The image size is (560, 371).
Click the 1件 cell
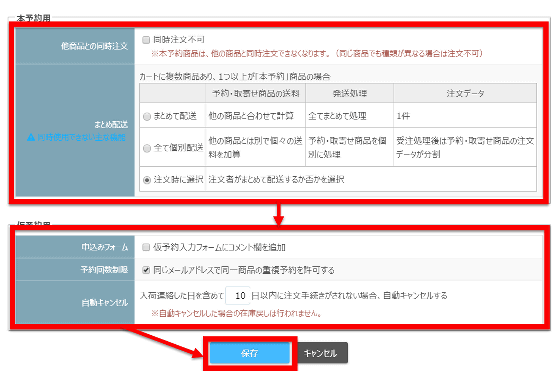465,116
